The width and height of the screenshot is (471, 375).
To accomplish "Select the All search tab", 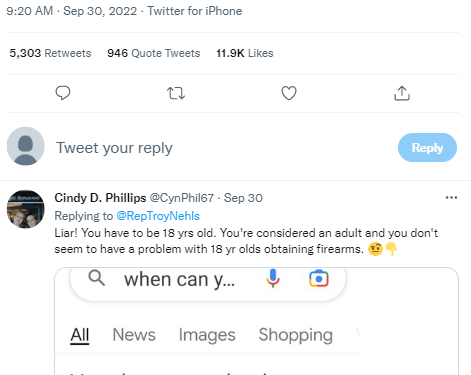I will coord(80,335).
